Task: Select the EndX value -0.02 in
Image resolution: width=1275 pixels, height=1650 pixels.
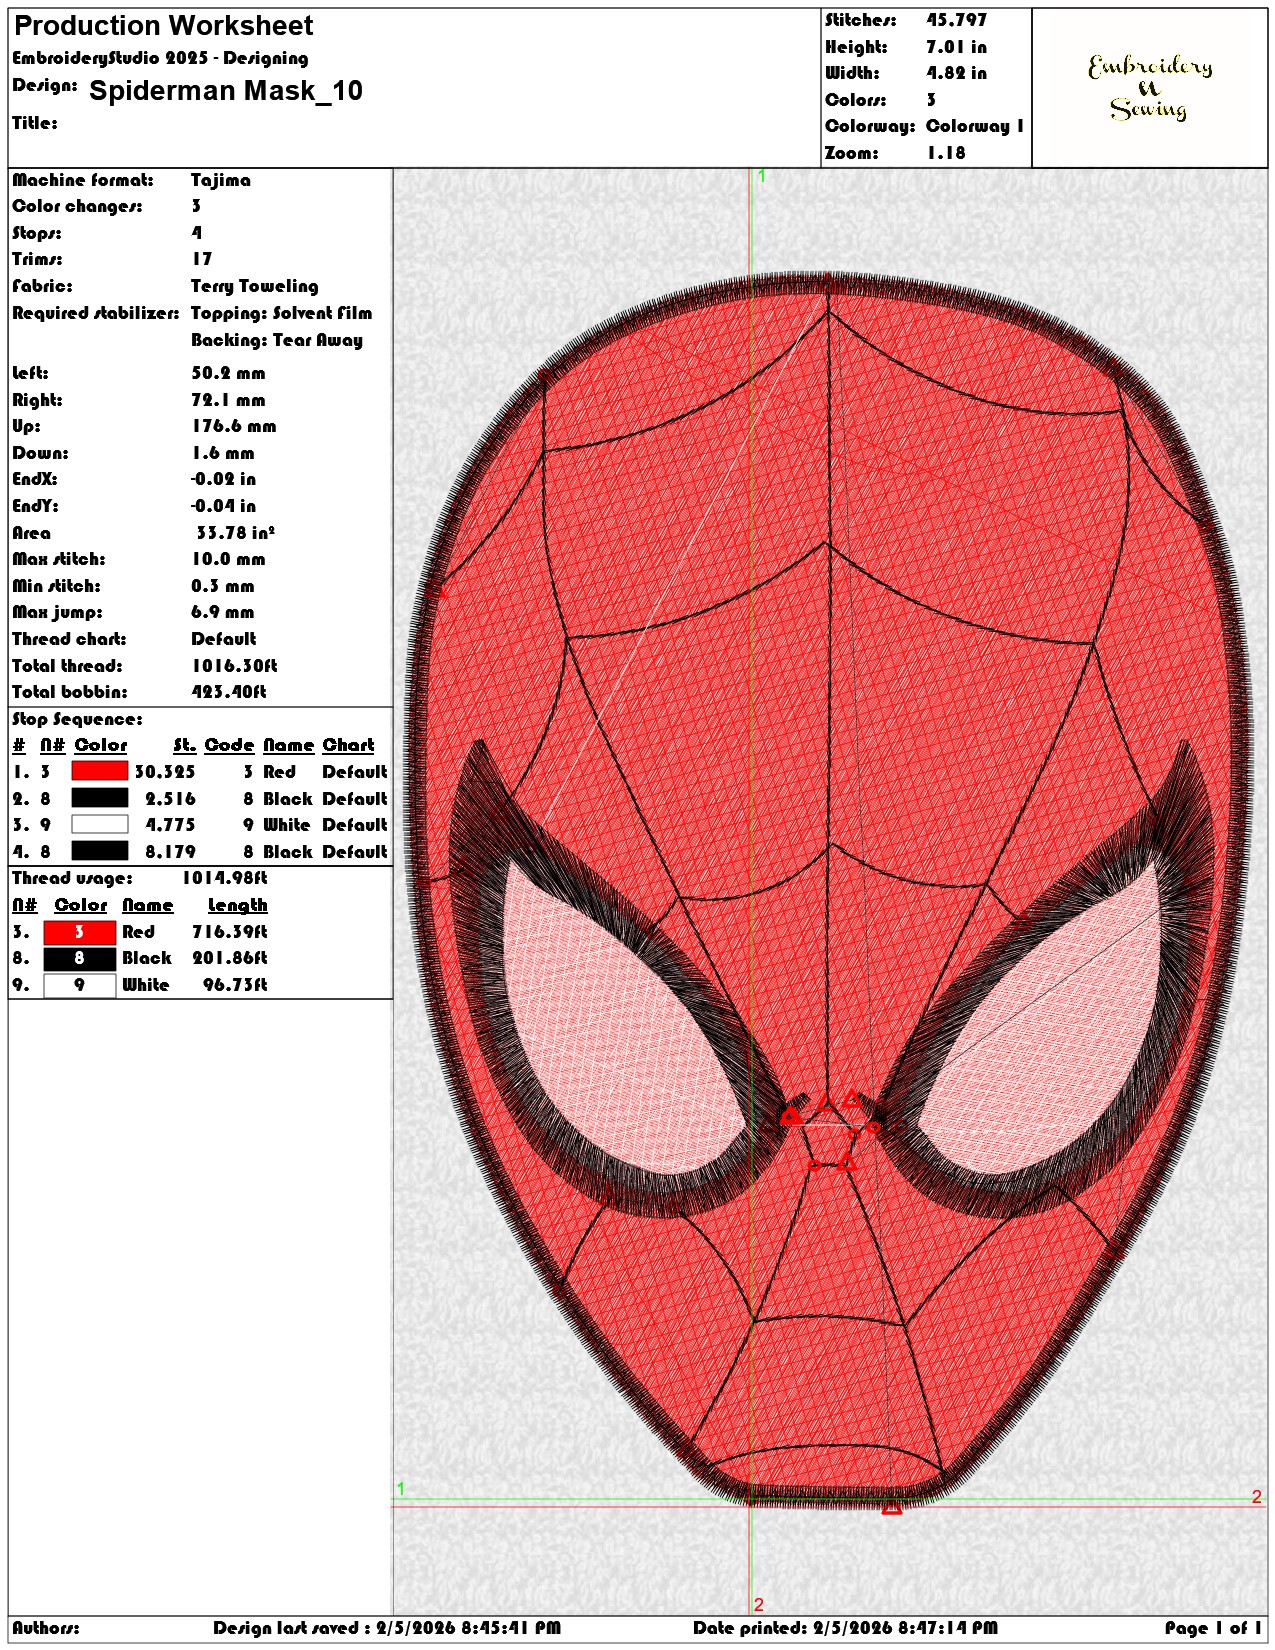Action: tap(223, 479)
